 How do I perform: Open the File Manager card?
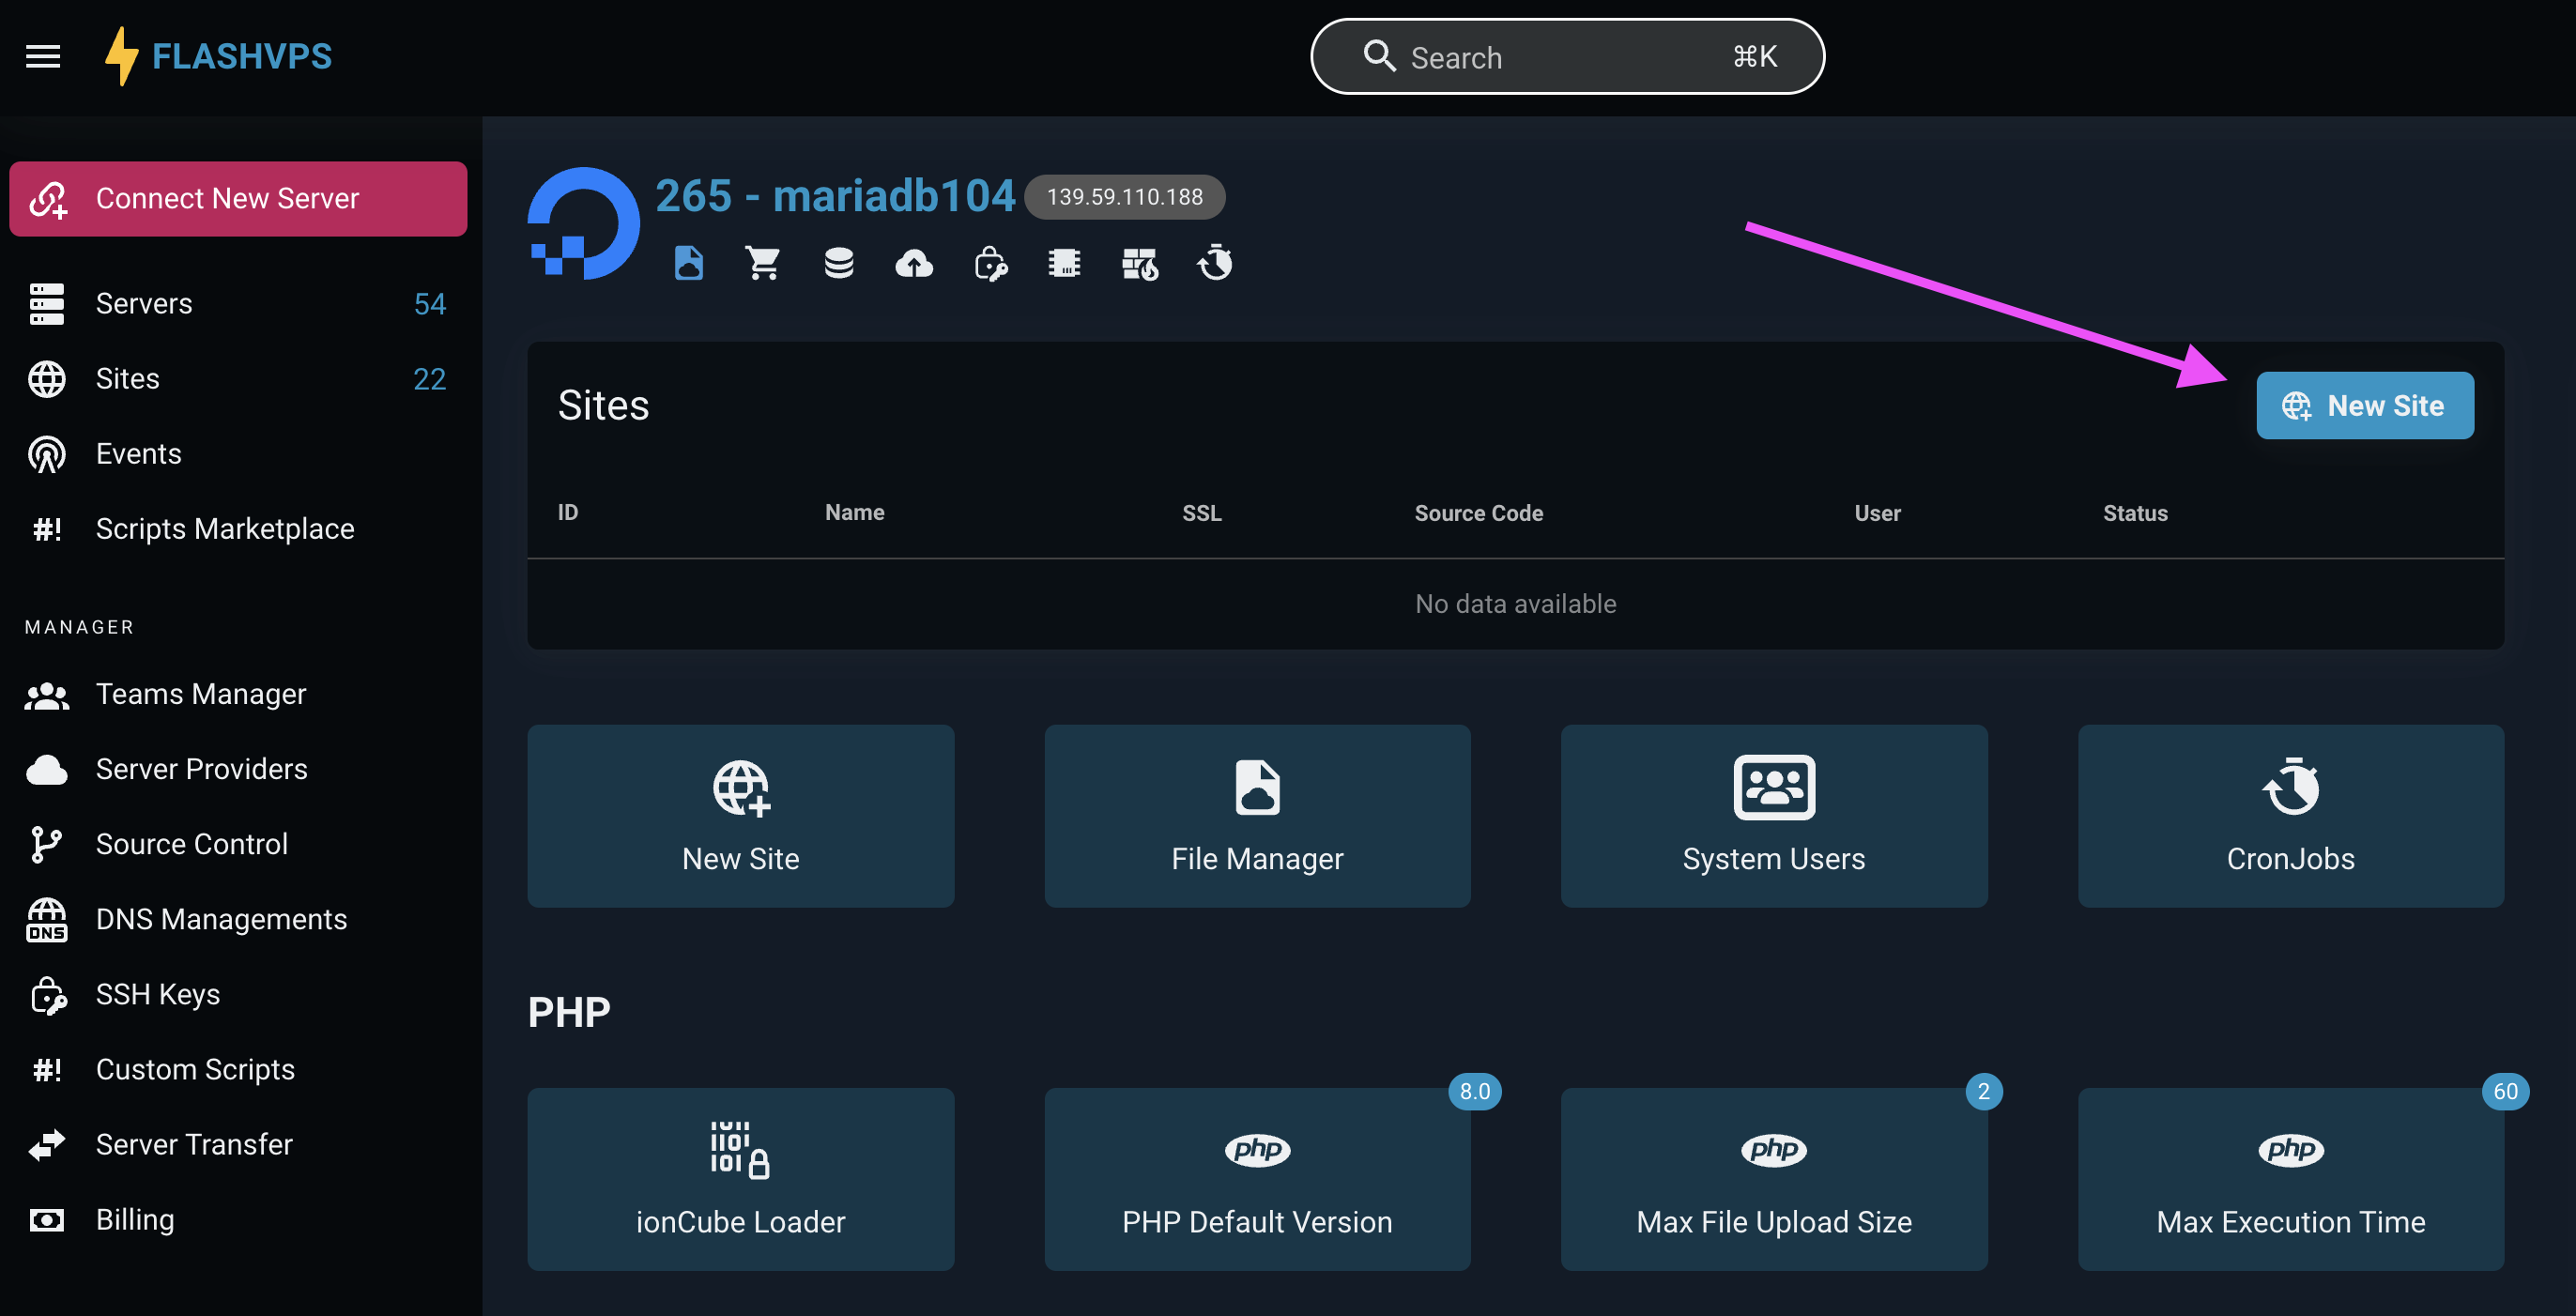click(1257, 816)
